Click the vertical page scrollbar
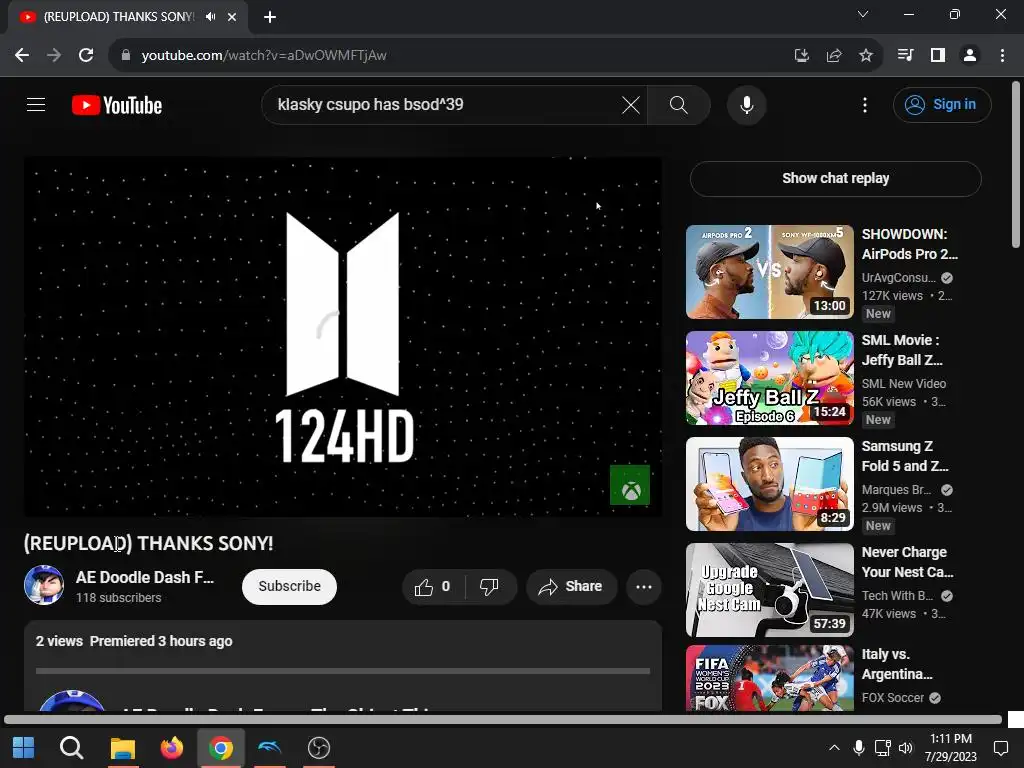 pos(1016,165)
